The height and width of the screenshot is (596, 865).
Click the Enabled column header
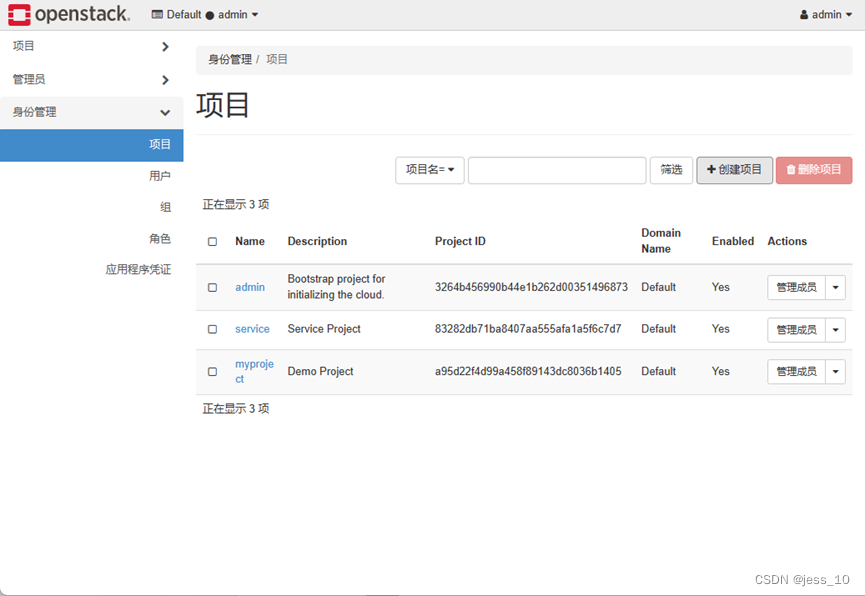733,242
